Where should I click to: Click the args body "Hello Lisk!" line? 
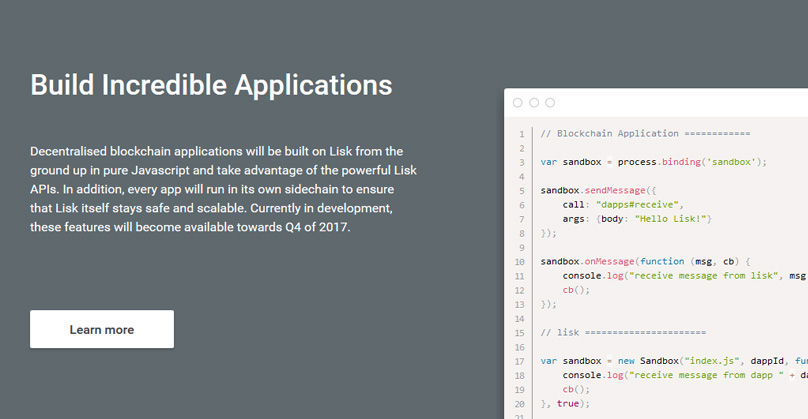[x=637, y=219]
